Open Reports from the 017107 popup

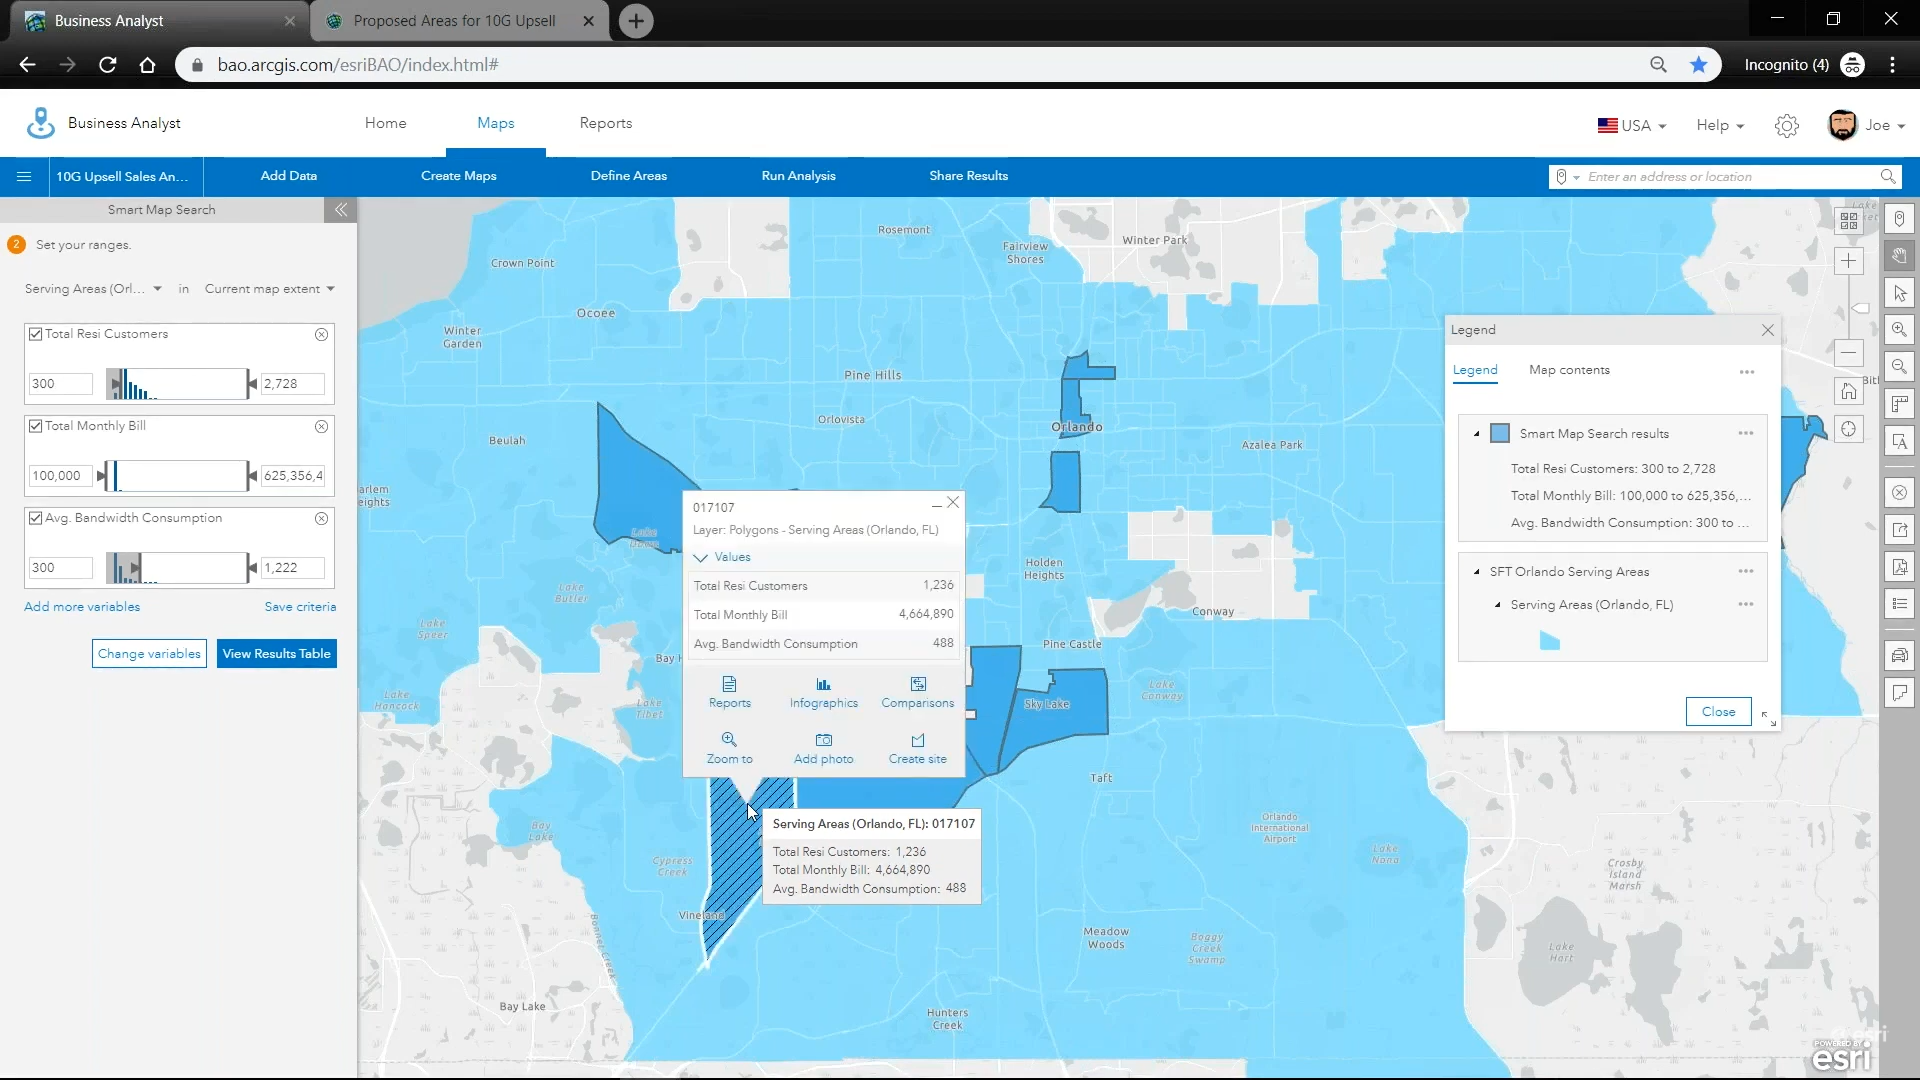[x=729, y=692]
